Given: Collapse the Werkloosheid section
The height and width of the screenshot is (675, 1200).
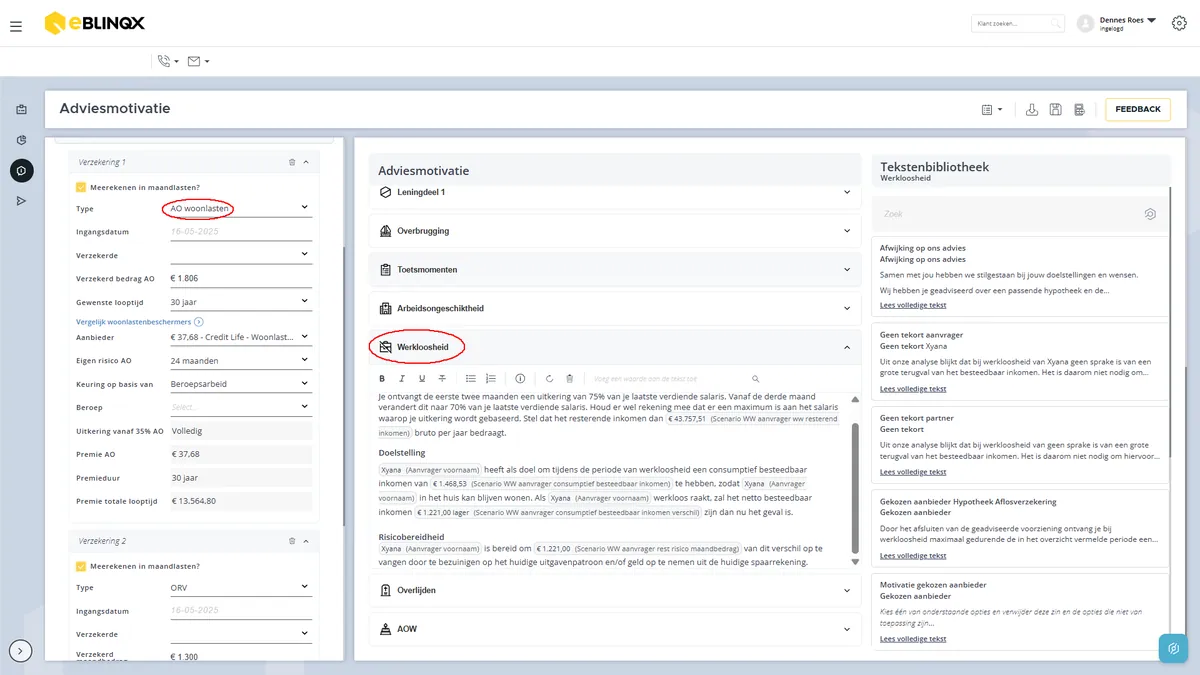Looking at the screenshot, I should coord(847,347).
